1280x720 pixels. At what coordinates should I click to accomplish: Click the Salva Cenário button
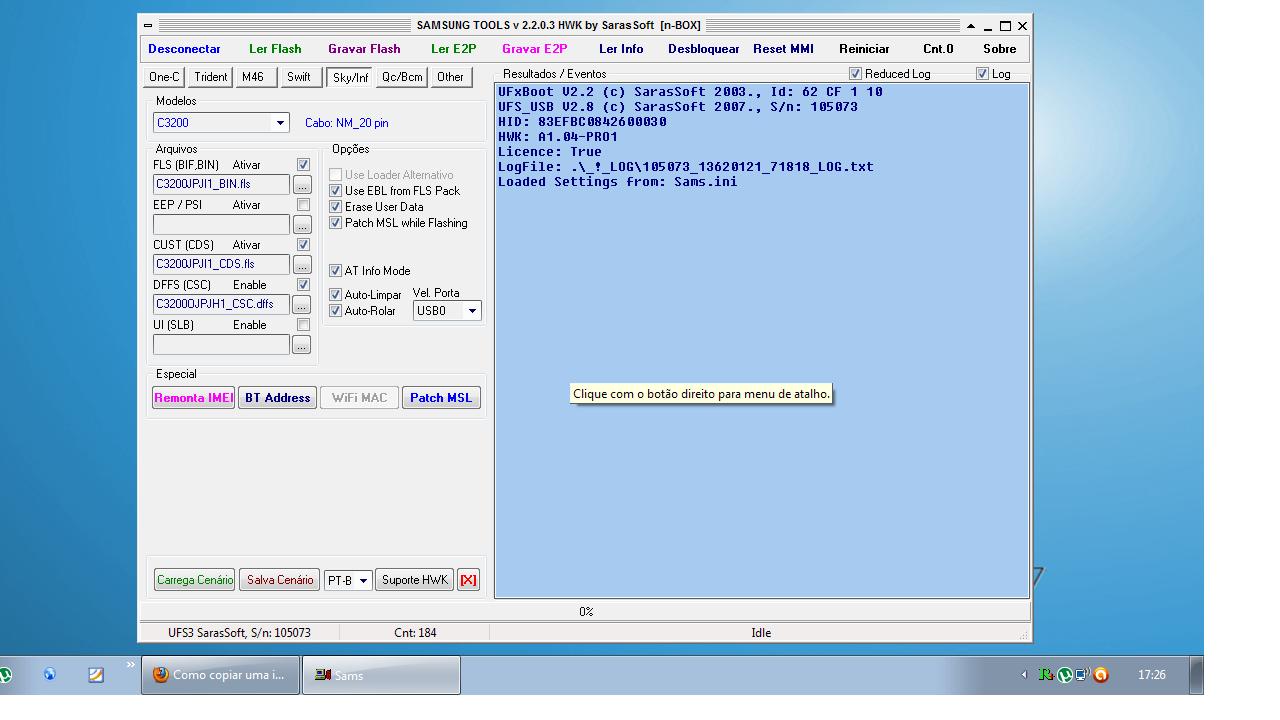point(280,580)
